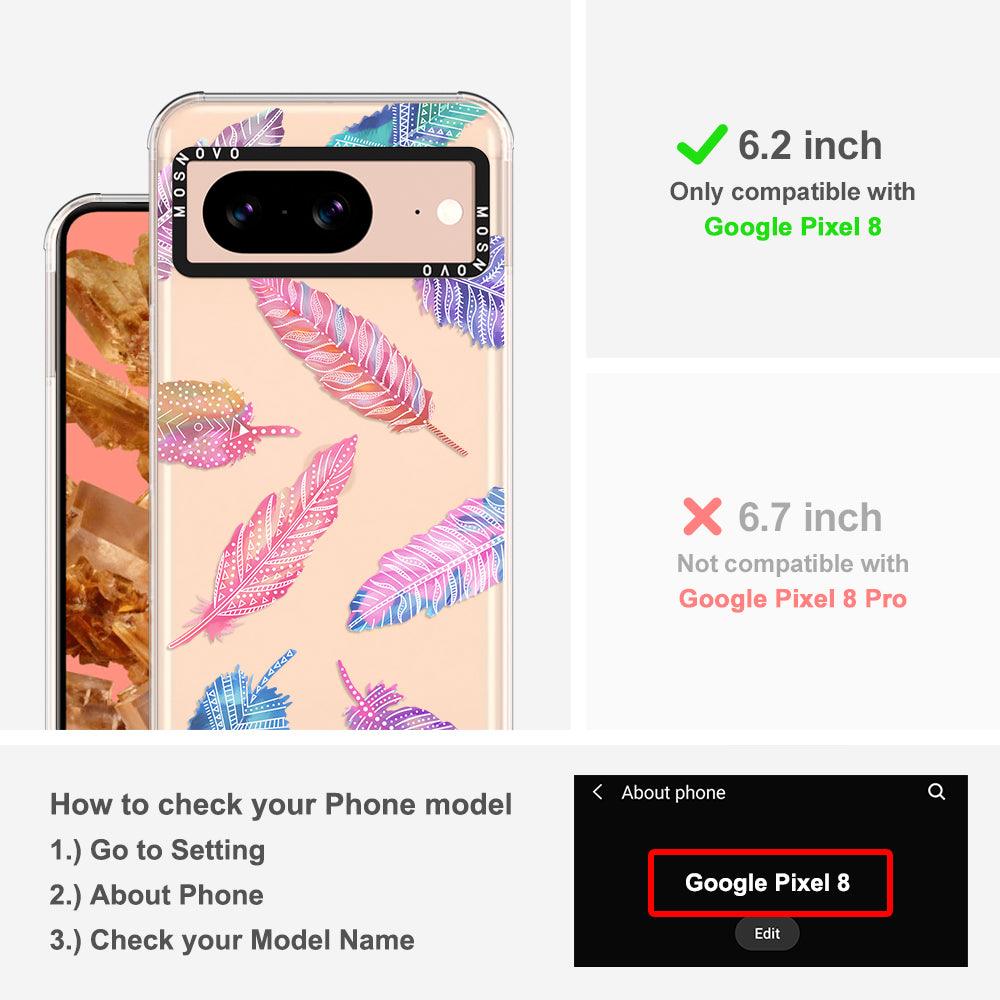Tap the search magnifier icon
This screenshot has width=1000, height=1000.
pos(936,792)
